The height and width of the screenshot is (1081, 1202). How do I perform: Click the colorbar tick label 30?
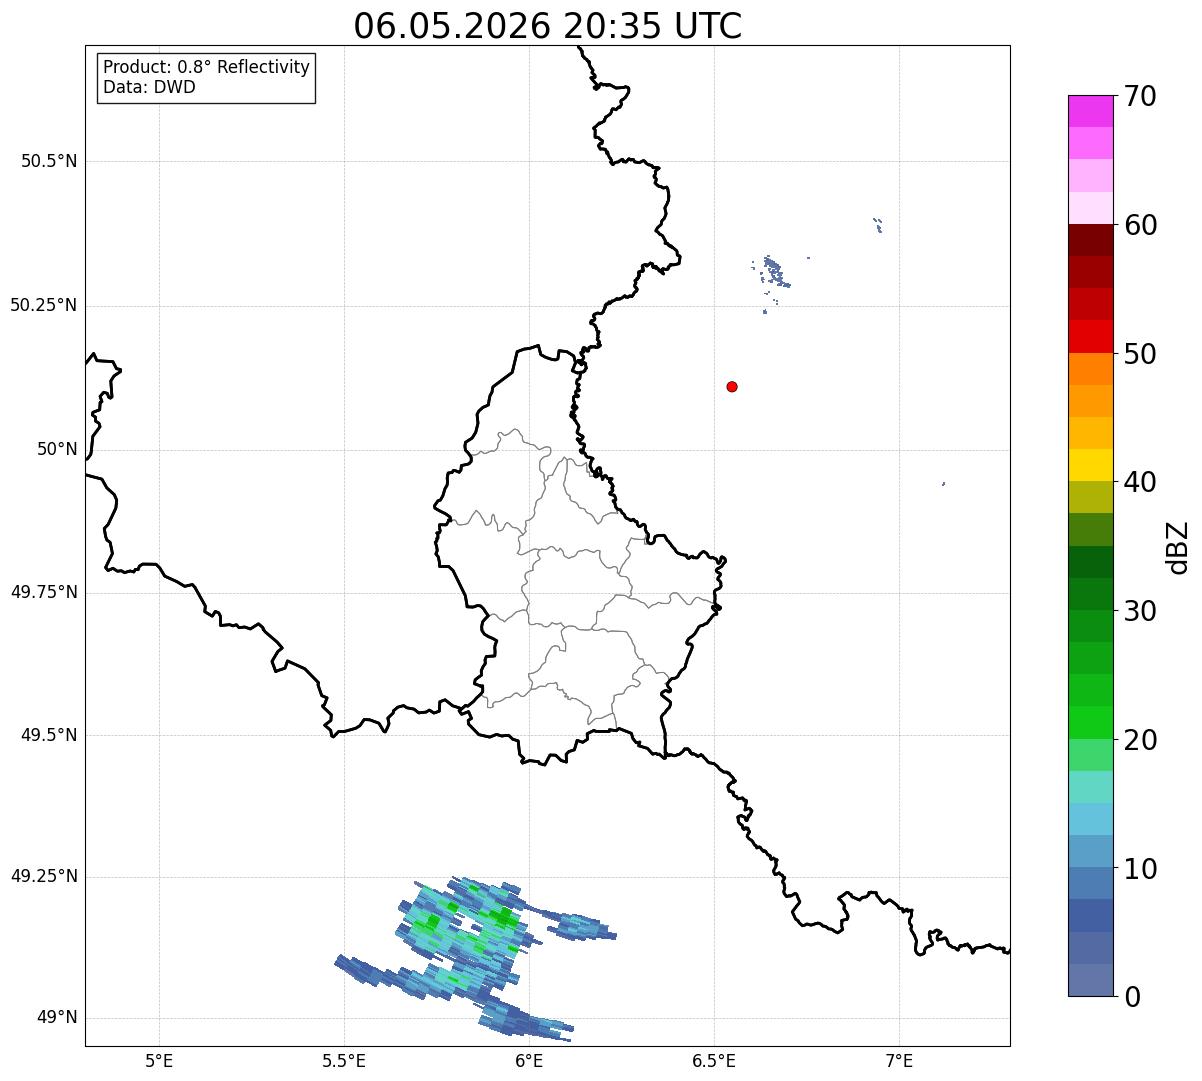1140,610
